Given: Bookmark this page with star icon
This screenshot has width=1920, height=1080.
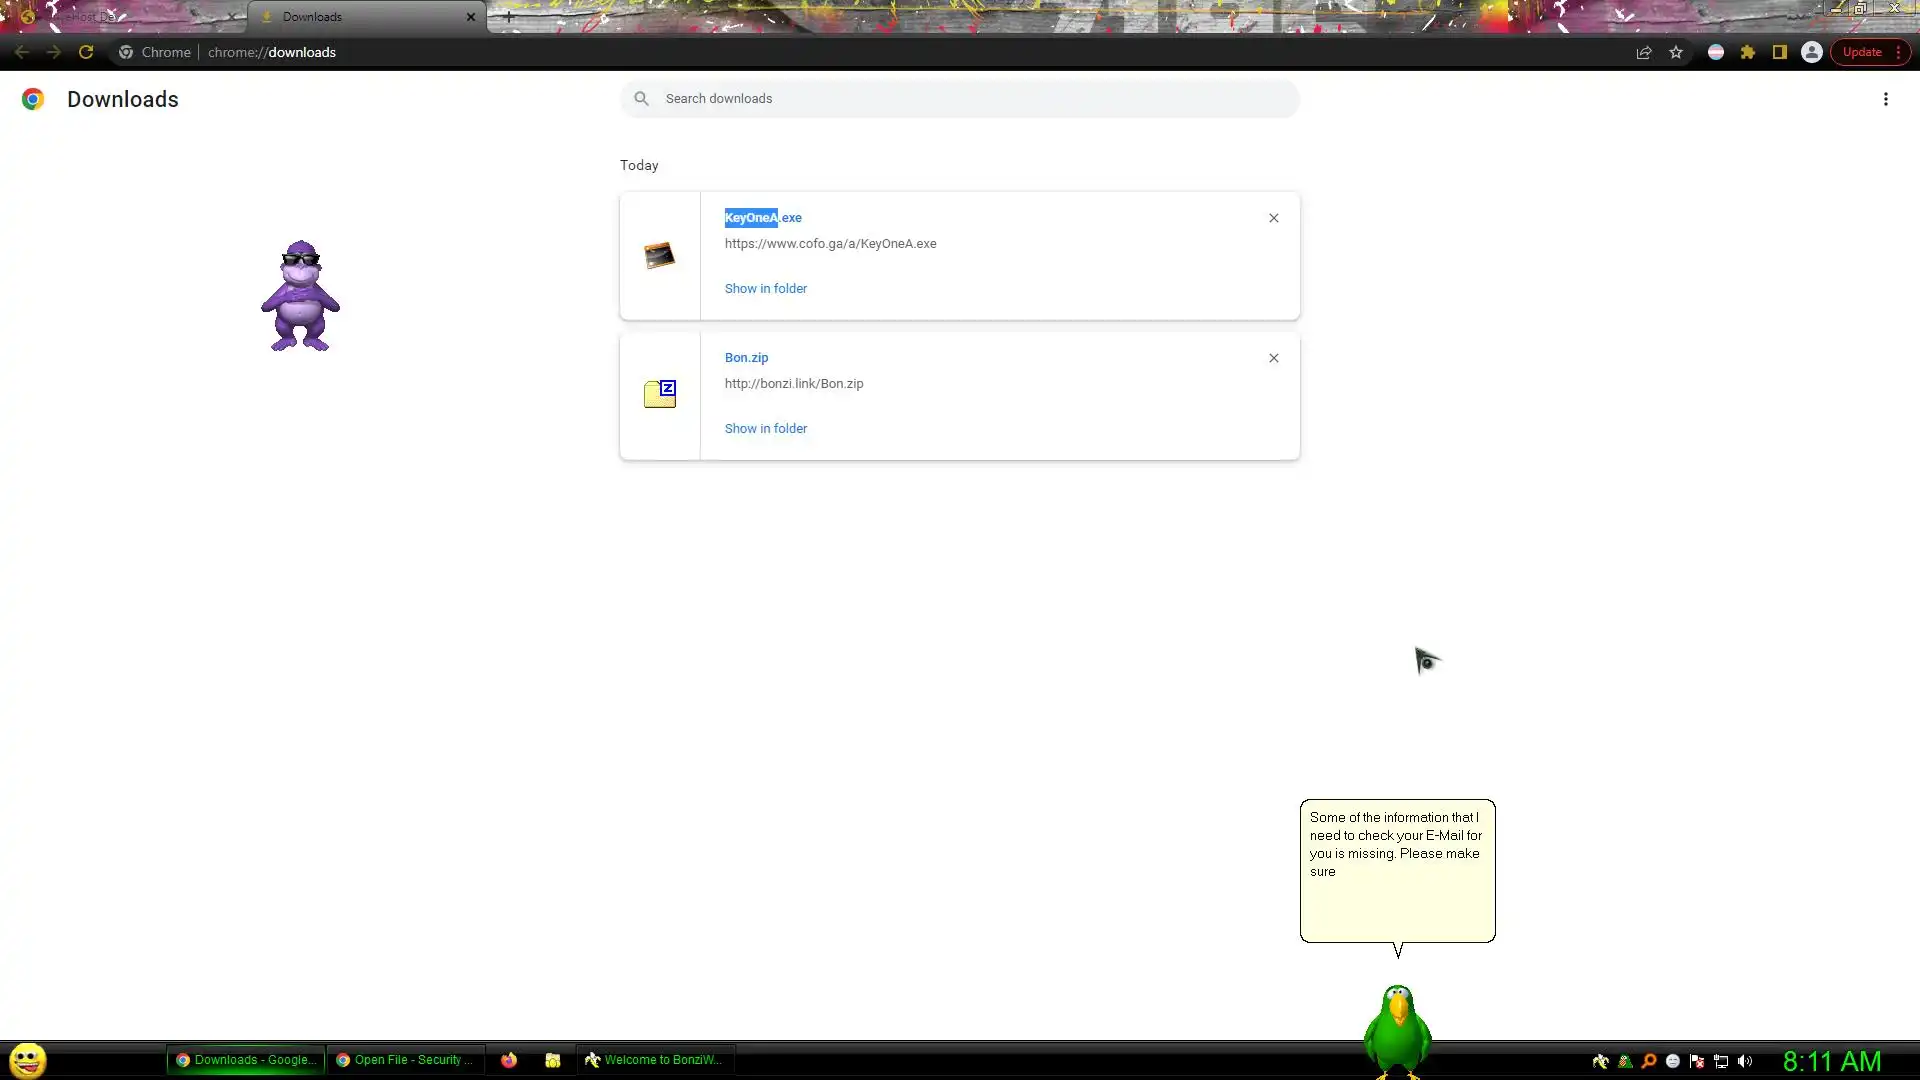Looking at the screenshot, I should coord(1676,52).
